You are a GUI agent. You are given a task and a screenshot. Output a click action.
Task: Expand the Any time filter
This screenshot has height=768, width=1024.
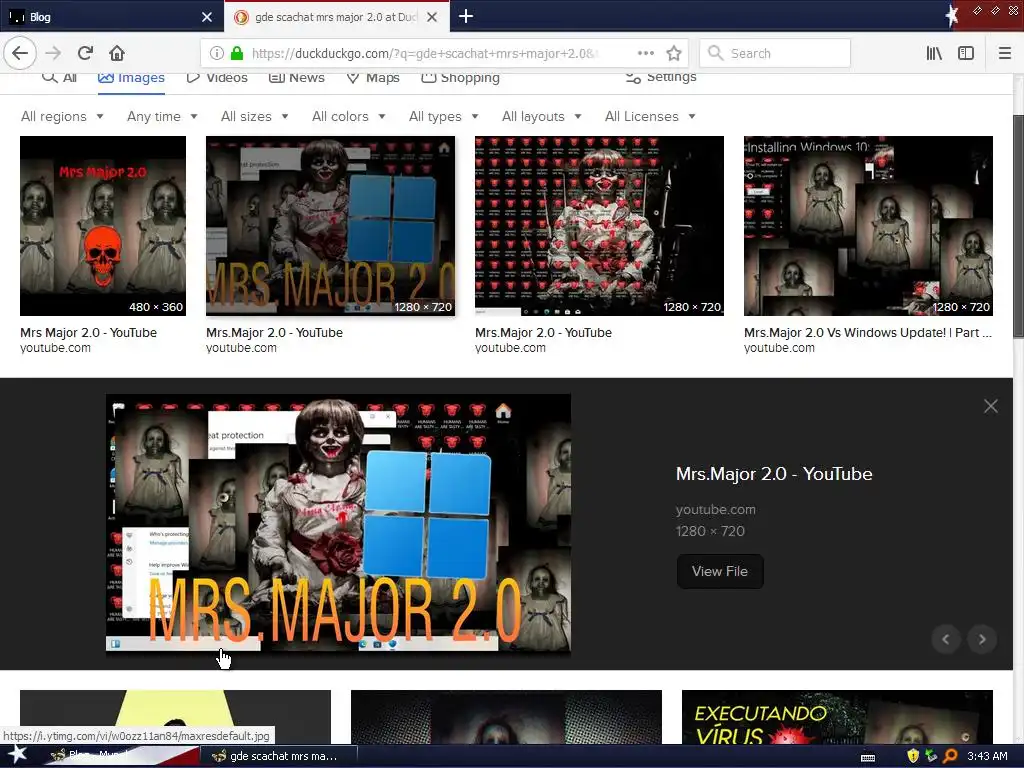tap(162, 116)
